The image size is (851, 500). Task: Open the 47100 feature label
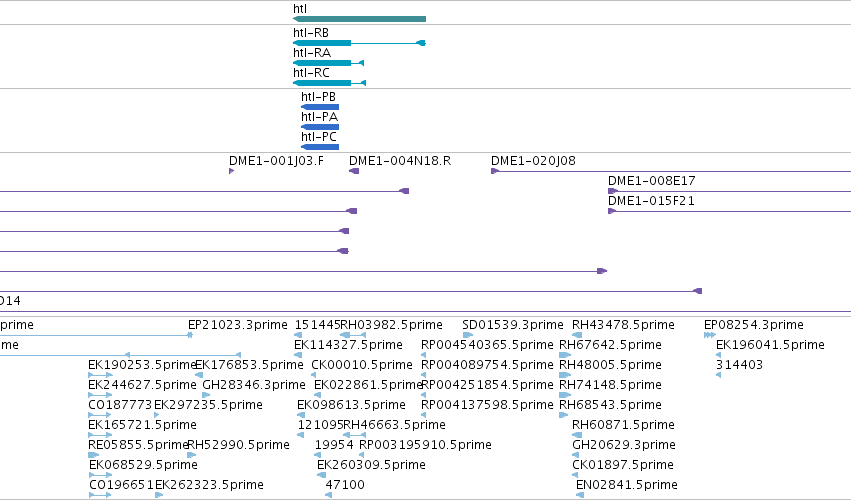pos(345,486)
